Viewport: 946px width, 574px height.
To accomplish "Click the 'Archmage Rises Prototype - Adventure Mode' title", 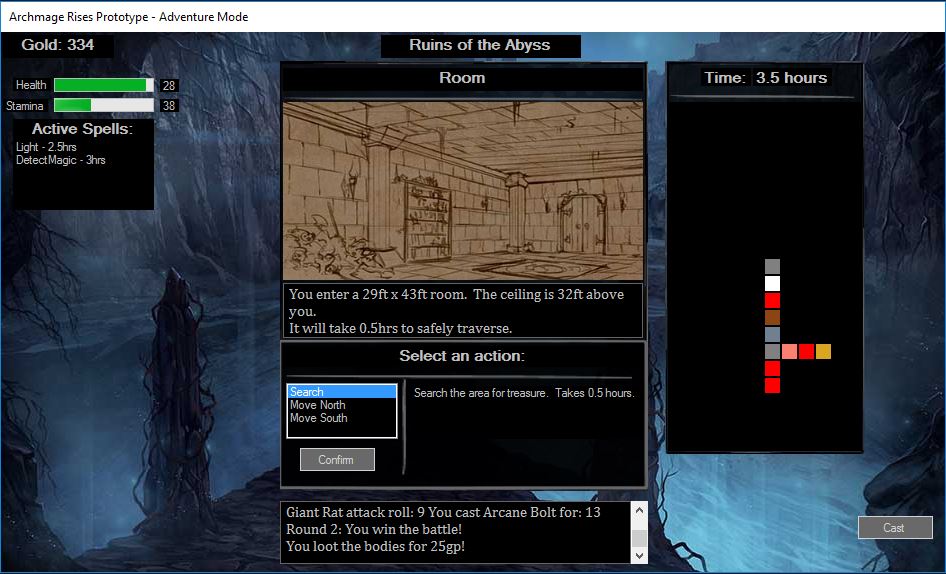I will 129,17.
